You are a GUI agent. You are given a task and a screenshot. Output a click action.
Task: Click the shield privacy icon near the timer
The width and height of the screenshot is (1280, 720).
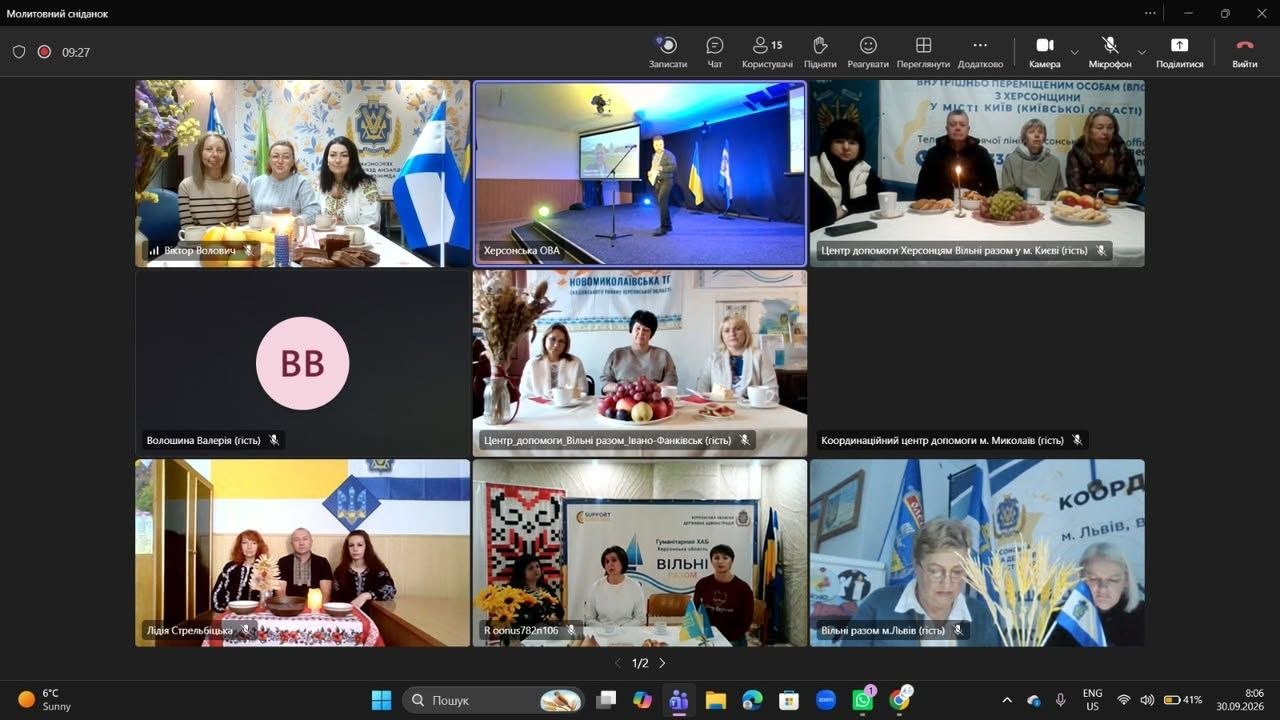pos(19,52)
